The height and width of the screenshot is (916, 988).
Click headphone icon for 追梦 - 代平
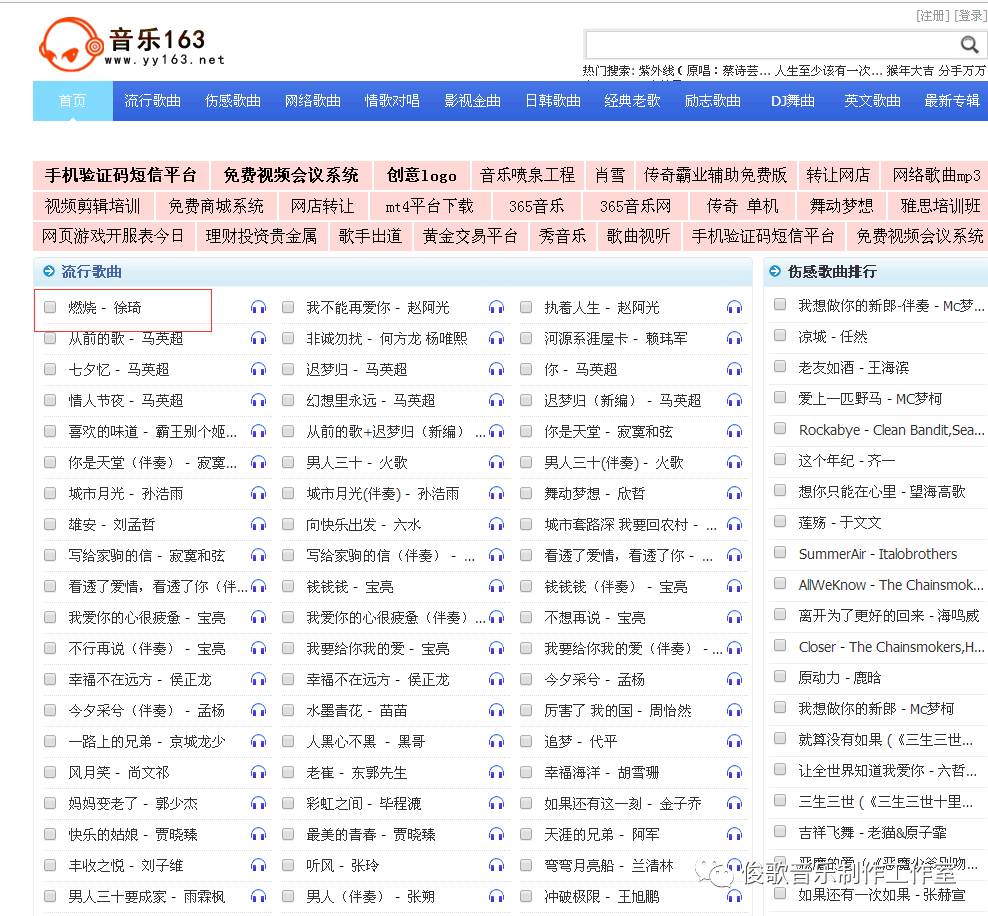(735, 741)
